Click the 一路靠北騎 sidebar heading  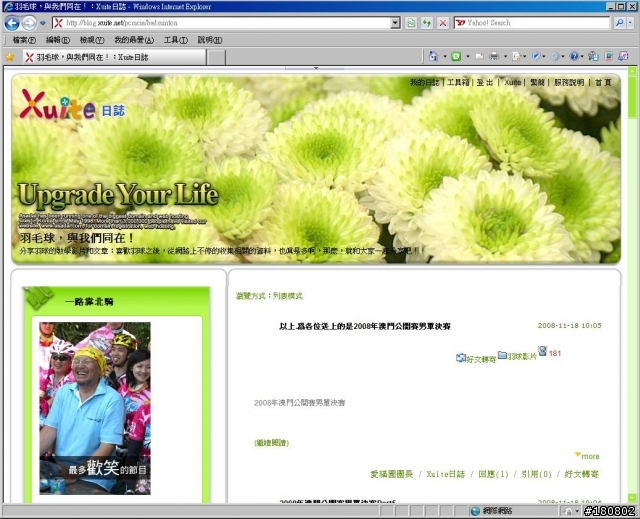(89, 302)
